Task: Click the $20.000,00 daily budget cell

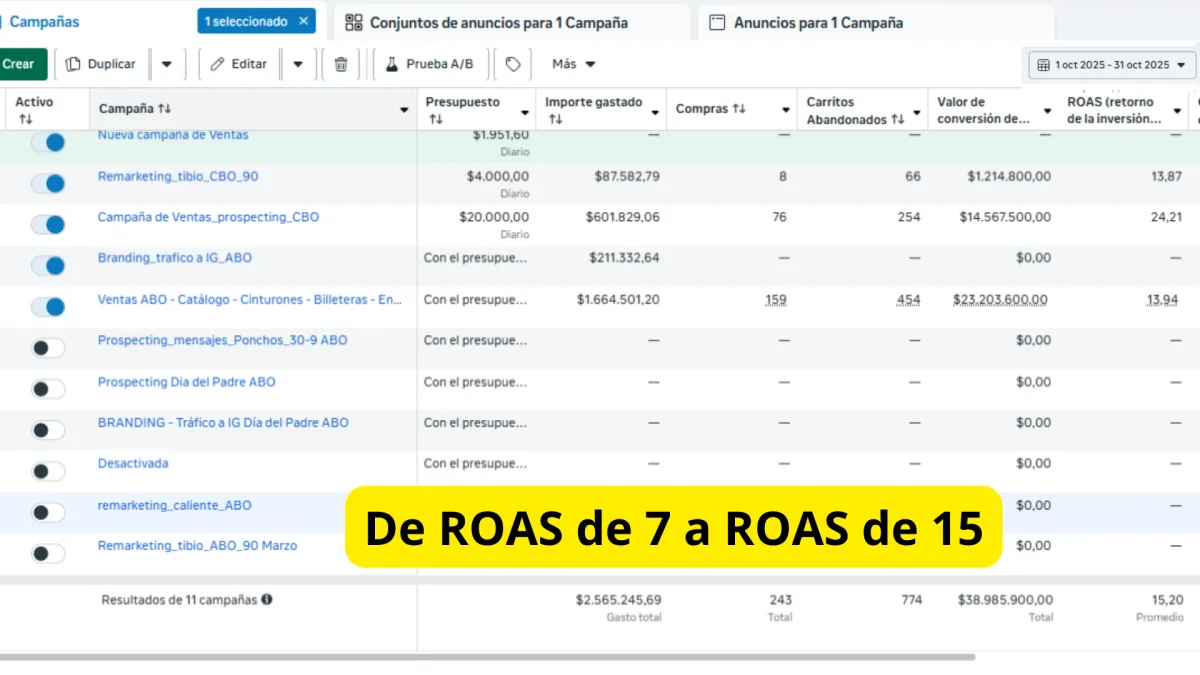Action: coord(494,217)
